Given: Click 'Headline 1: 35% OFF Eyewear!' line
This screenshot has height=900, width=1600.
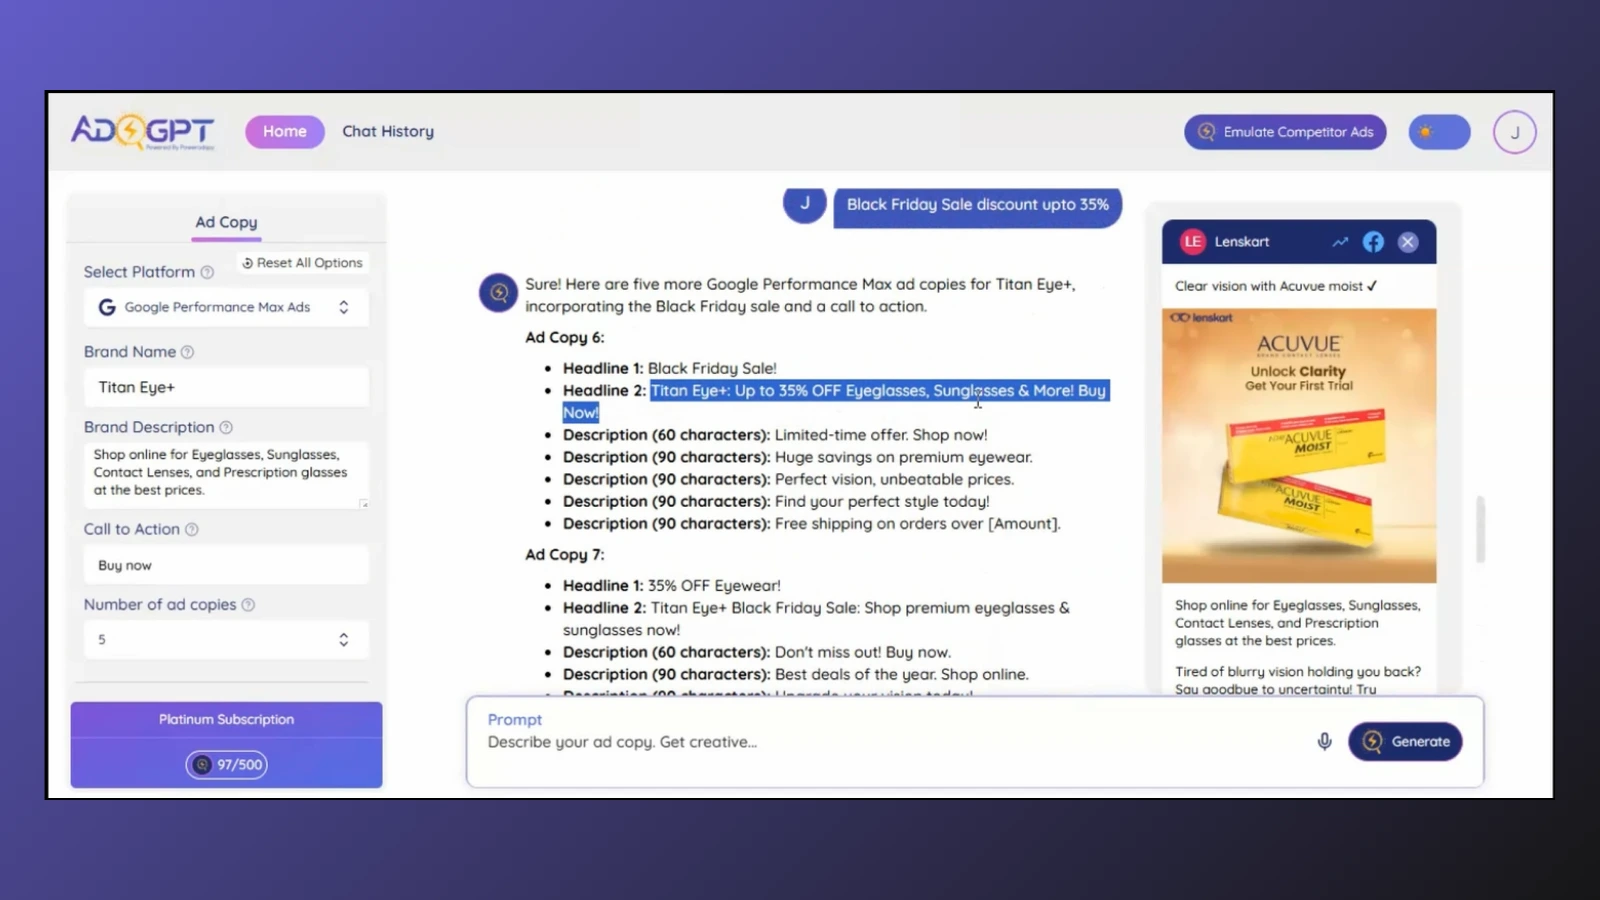Looking at the screenshot, I should (671, 586).
